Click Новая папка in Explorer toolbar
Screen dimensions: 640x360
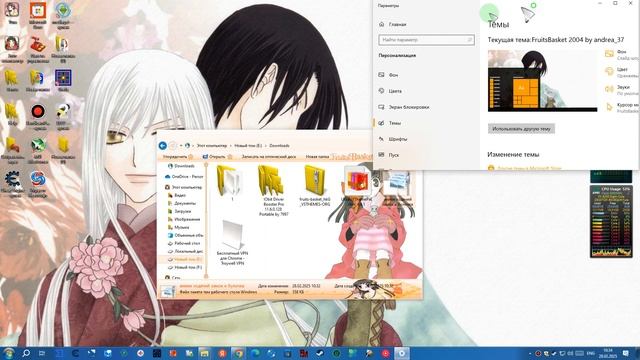coord(317,157)
